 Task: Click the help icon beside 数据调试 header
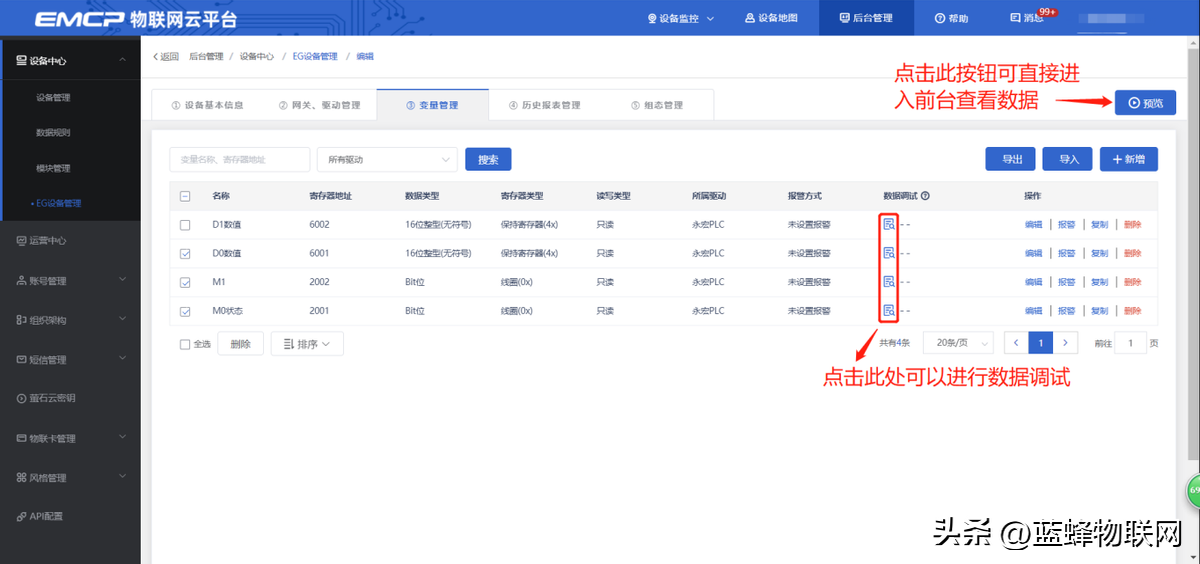(x=925, y=196)
